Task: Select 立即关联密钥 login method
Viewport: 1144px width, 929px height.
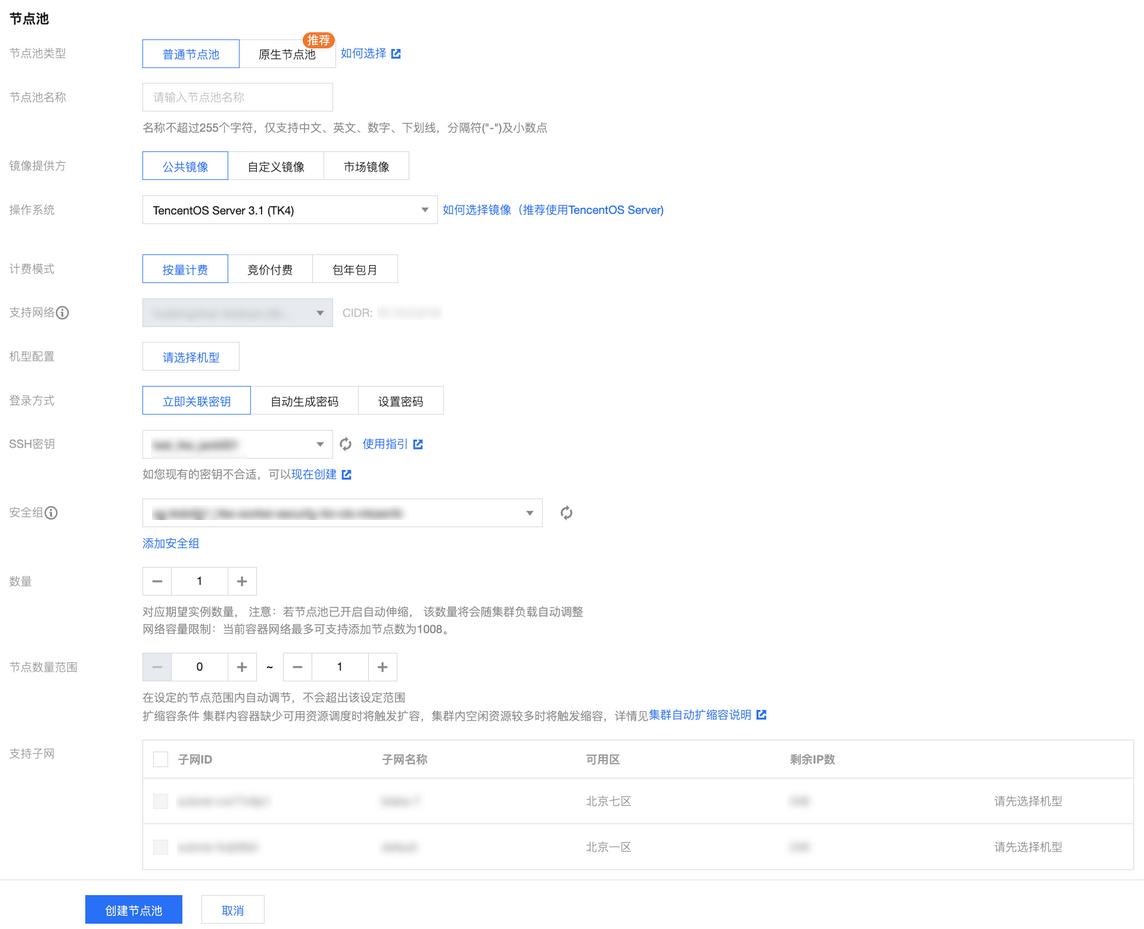Action: [196, 401]
